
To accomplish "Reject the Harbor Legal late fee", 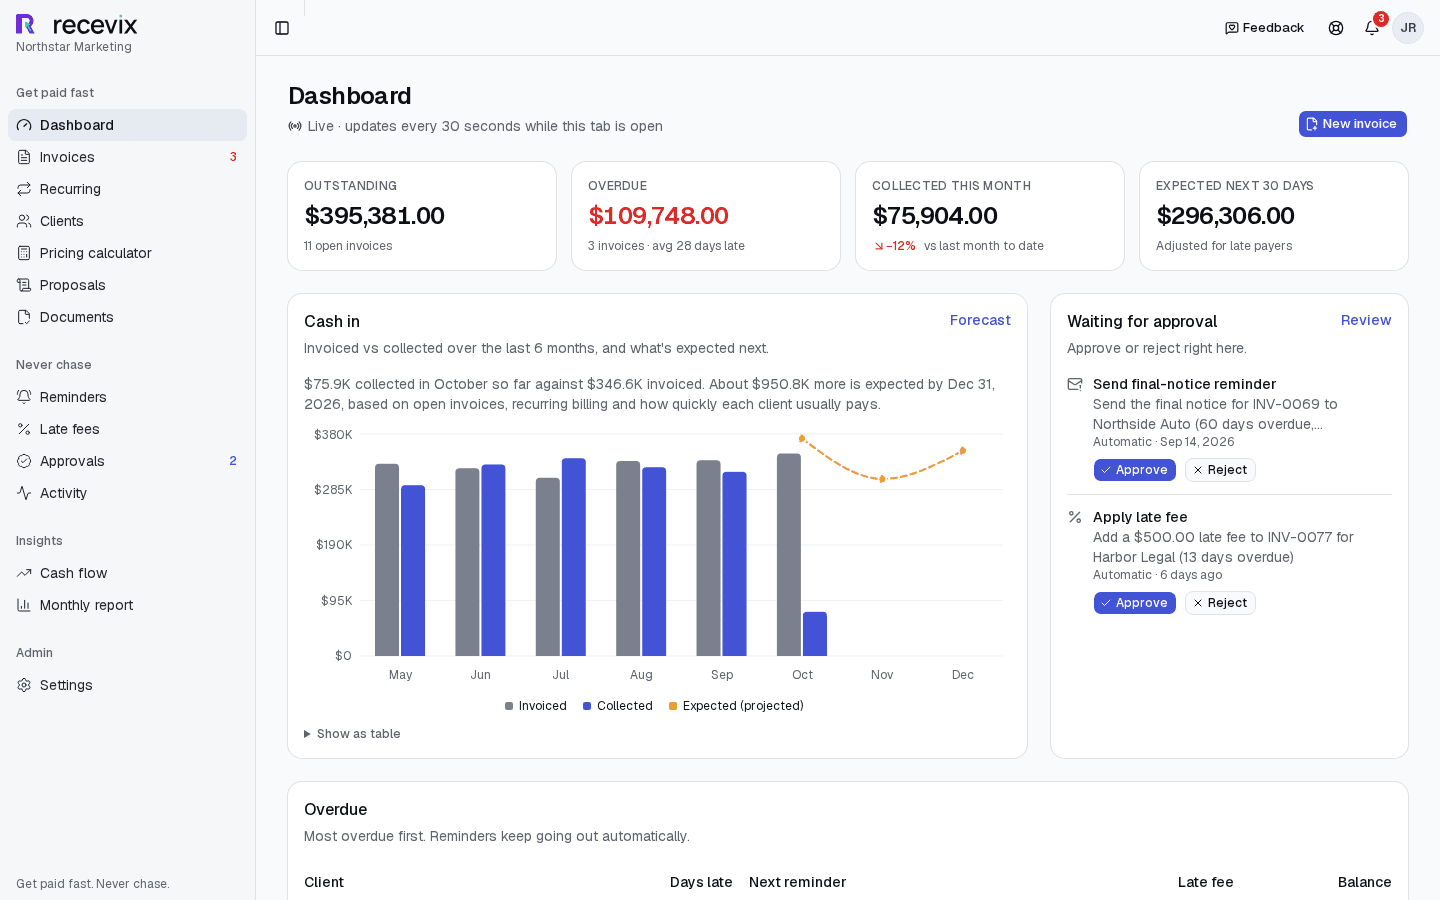I will click(x=1220, y=603).
